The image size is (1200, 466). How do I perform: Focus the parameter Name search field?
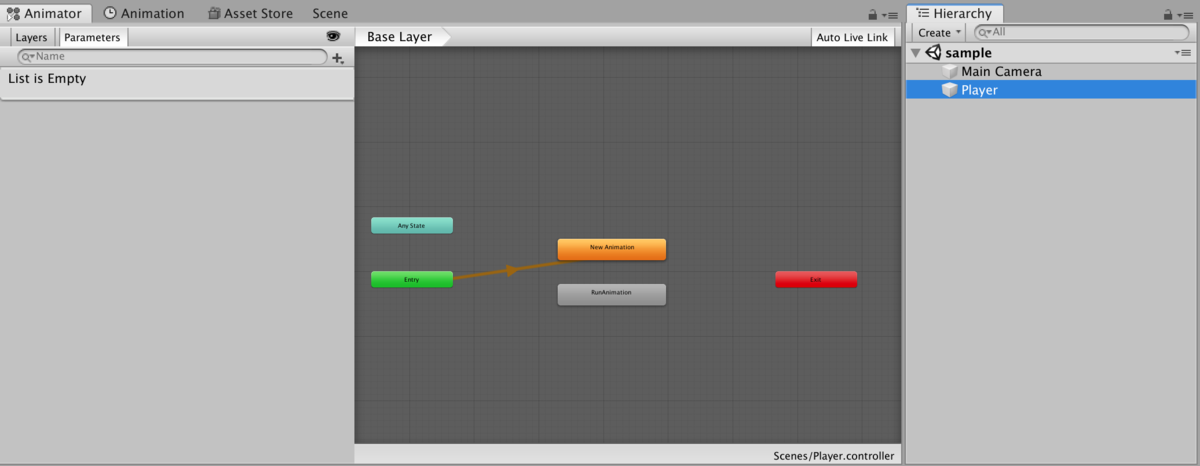point(172,57)
